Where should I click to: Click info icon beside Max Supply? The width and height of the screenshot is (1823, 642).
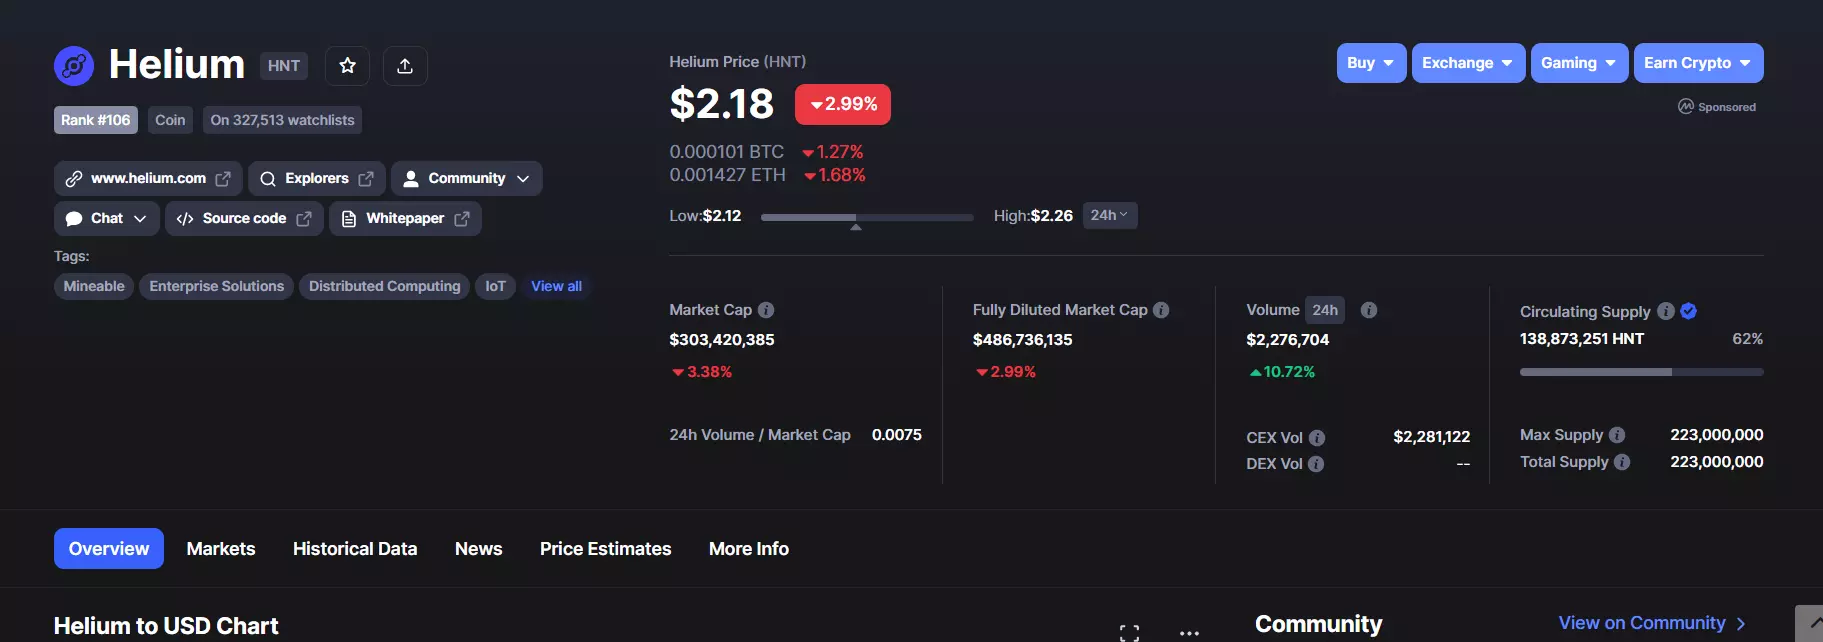(x=1617, y=435)
